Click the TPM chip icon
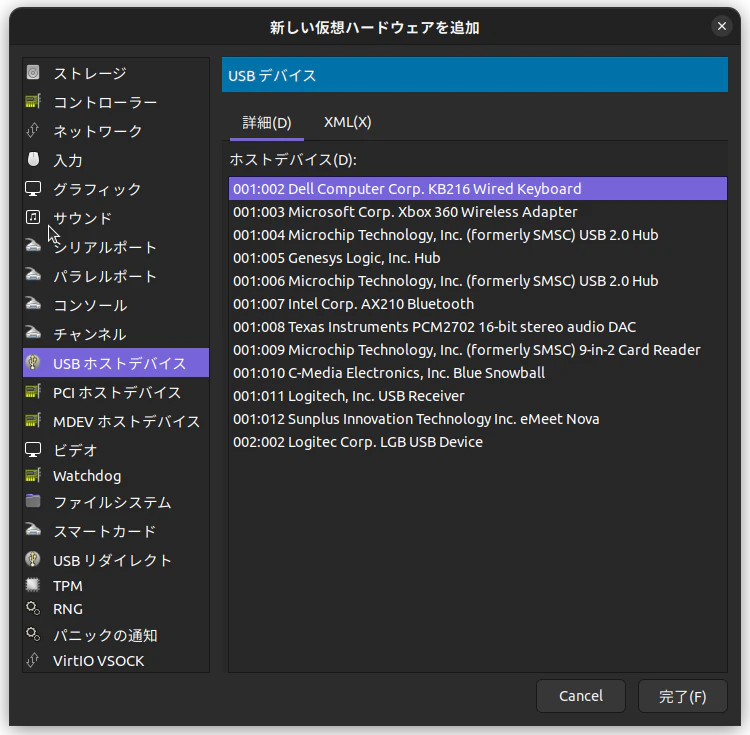This screenshot has height=735, width=750. 33,585
